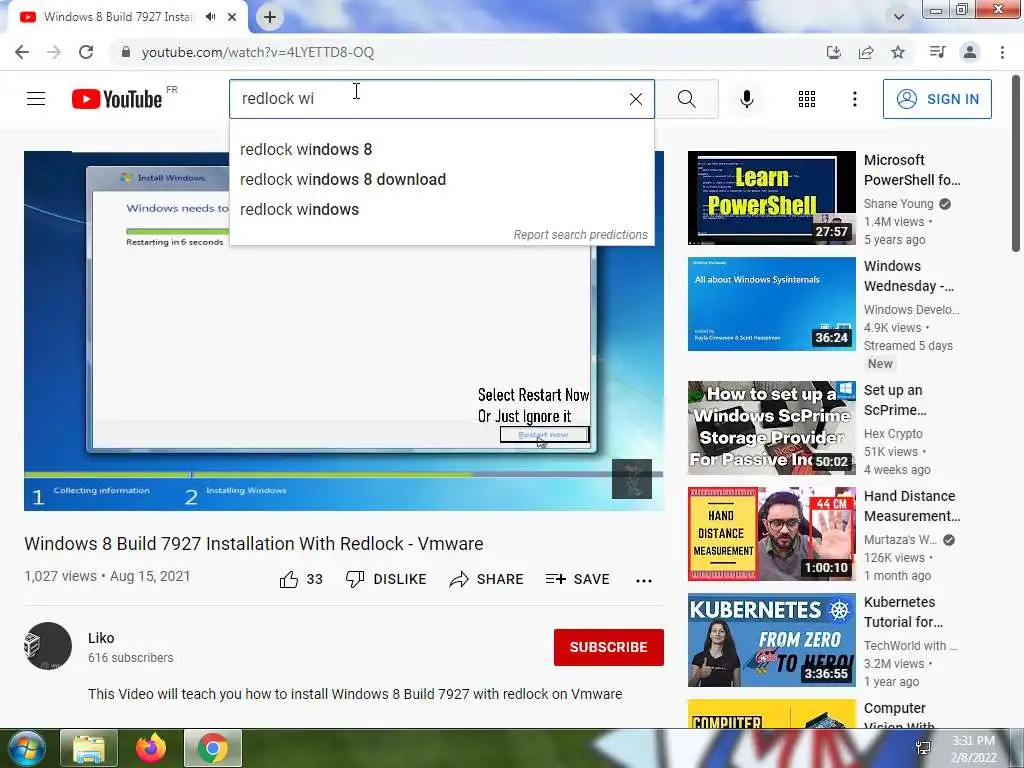Click the Hex Crypto channel name
This screenshot has width=1024, height=768.
[893, 434]
